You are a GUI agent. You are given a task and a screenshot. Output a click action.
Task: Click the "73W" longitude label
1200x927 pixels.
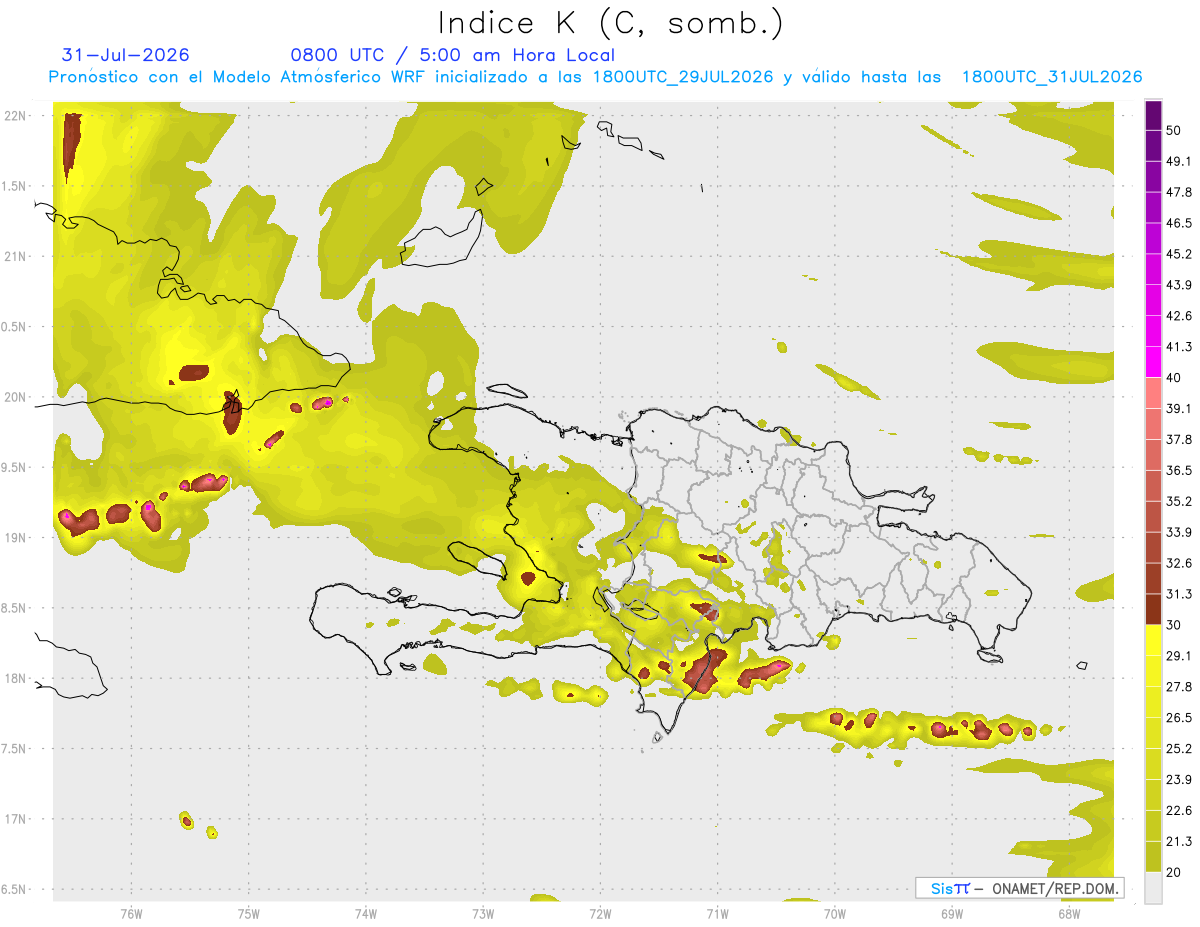483,914
